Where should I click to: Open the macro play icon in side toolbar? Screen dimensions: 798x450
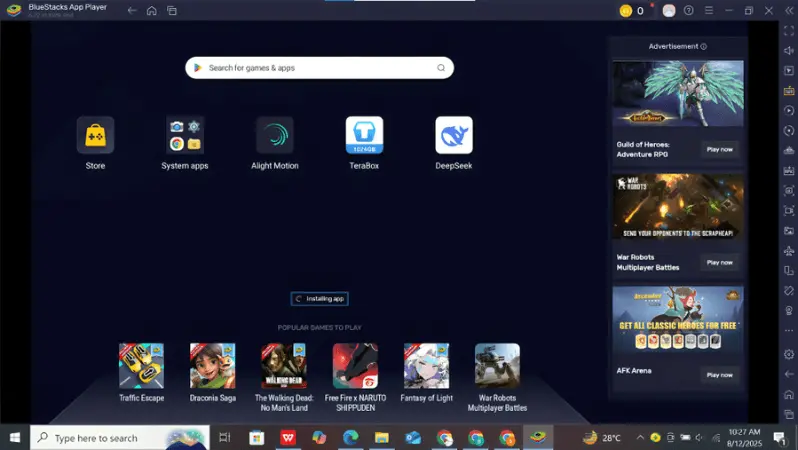click(789, 110)
